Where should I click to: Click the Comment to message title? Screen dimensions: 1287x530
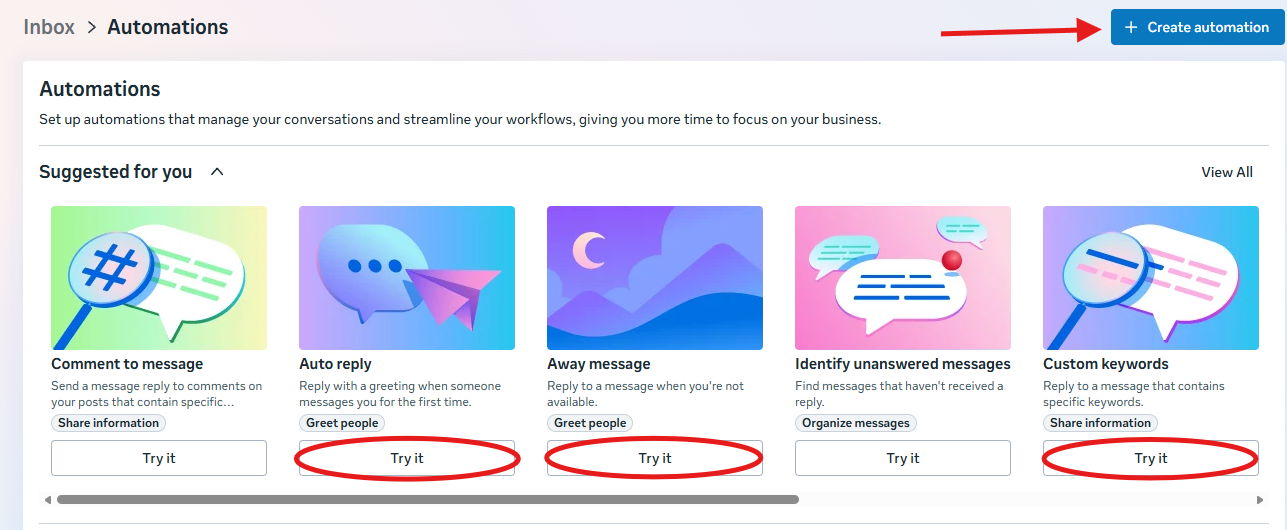tap(127, 364)
